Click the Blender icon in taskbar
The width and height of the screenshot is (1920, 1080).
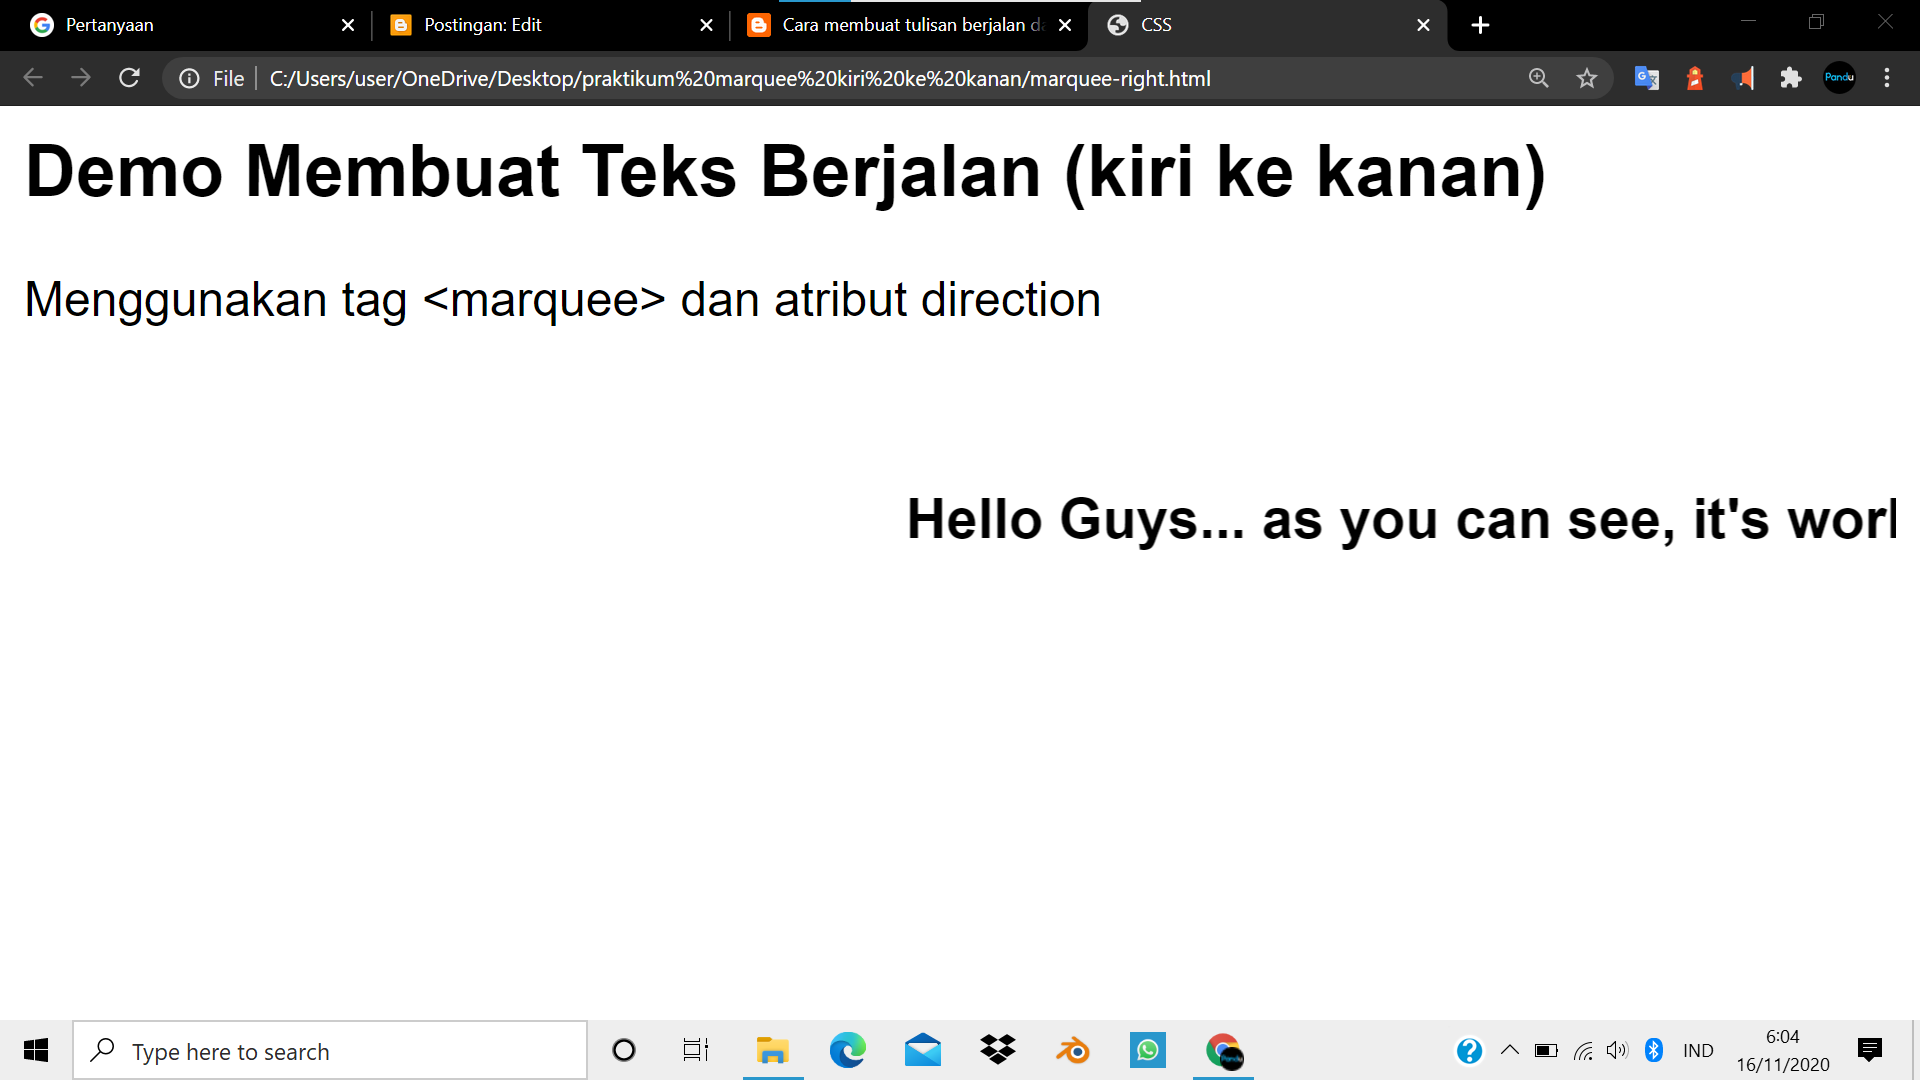(1072, 1051)
